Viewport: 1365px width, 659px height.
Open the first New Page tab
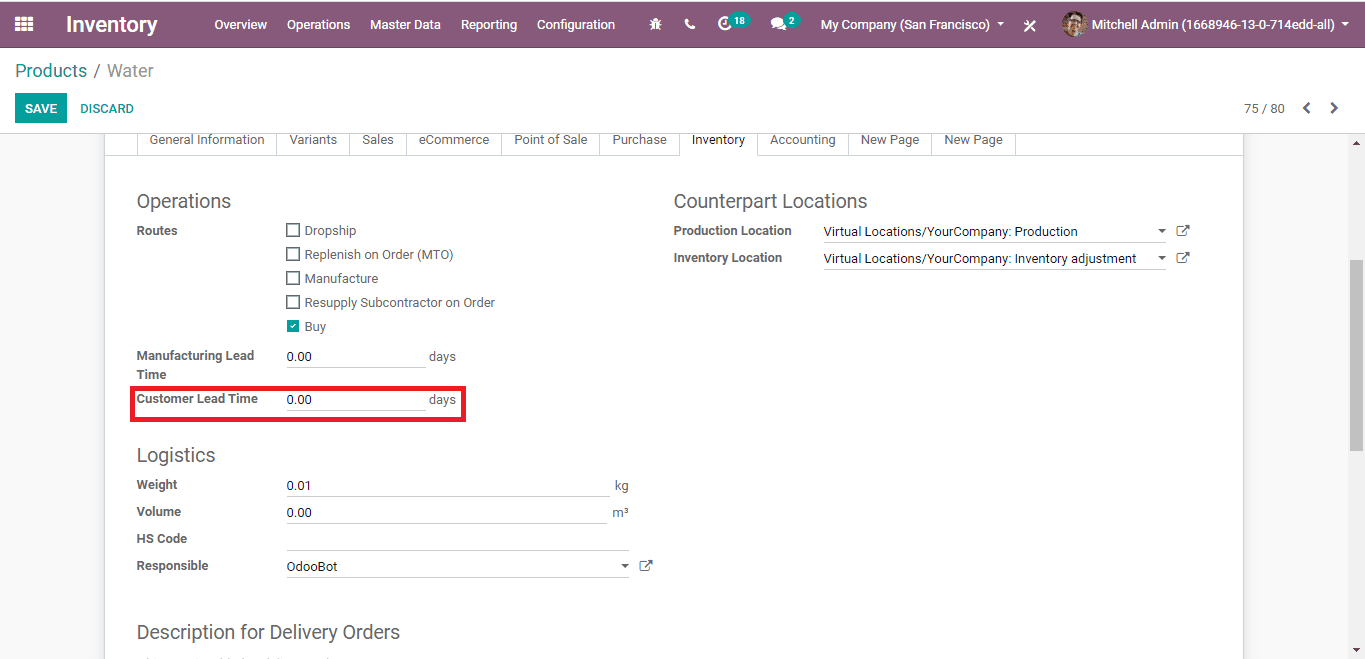[890, 141]
